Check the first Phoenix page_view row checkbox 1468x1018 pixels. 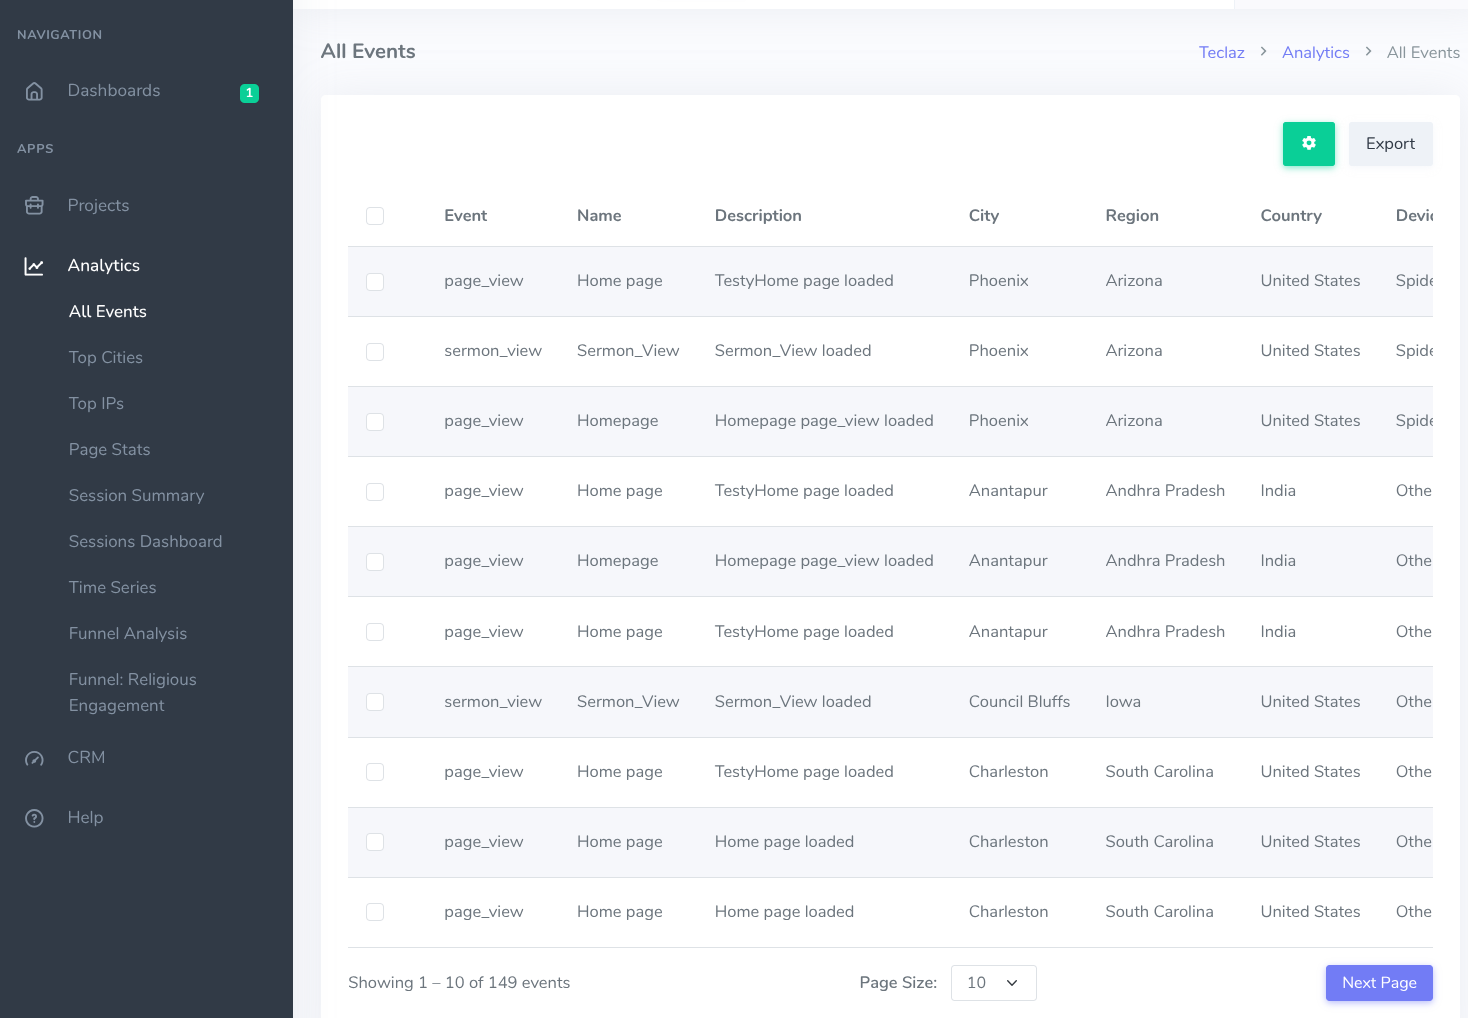(375, 282)
